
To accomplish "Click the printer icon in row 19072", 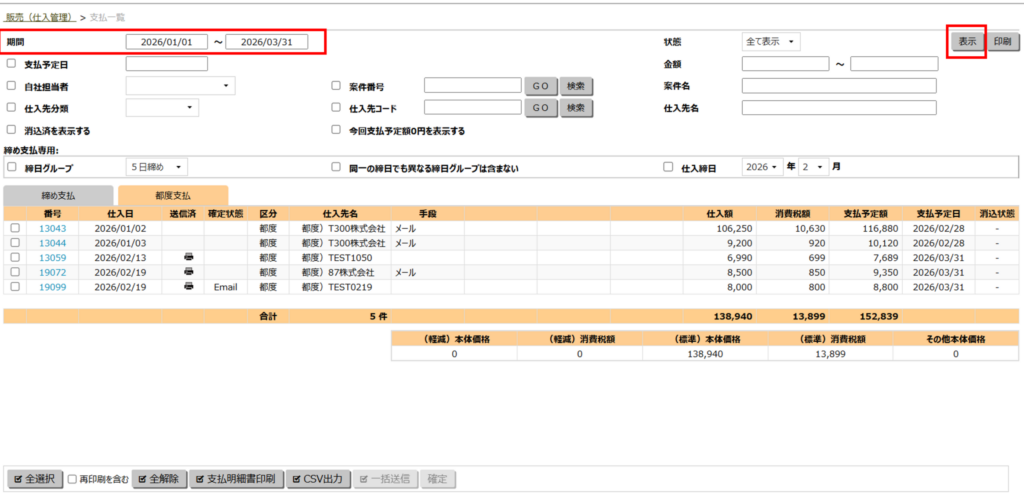I will pos(189,272).
